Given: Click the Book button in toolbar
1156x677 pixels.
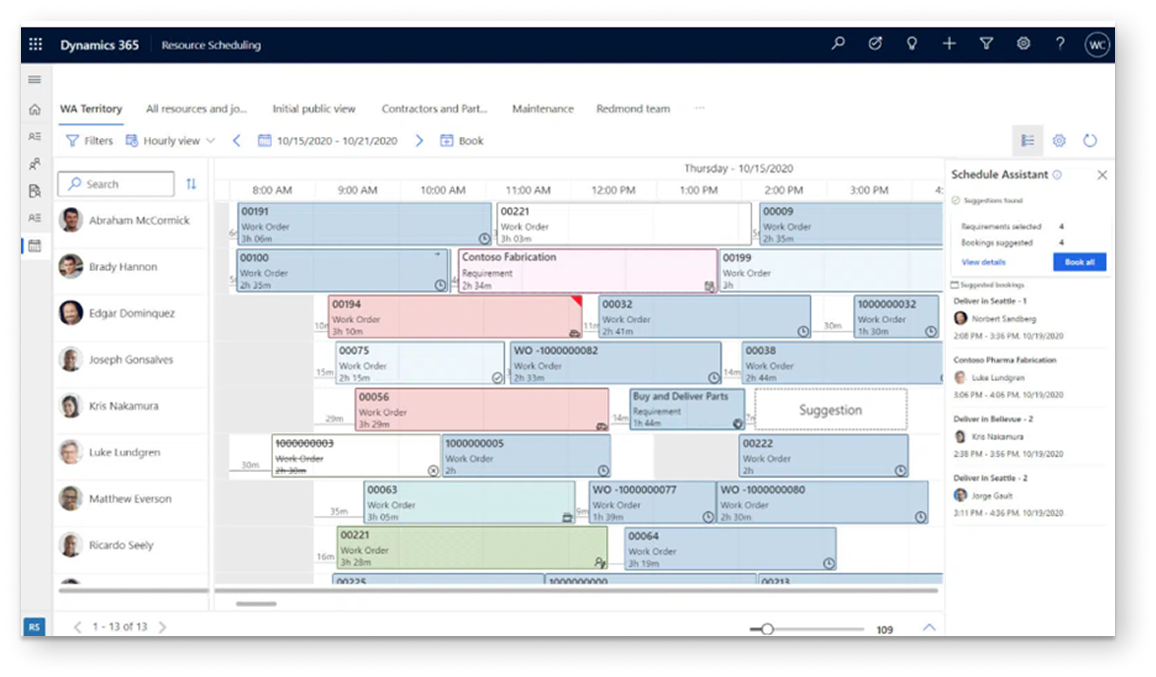Looking at the screenshot, I should coord(462,140).
